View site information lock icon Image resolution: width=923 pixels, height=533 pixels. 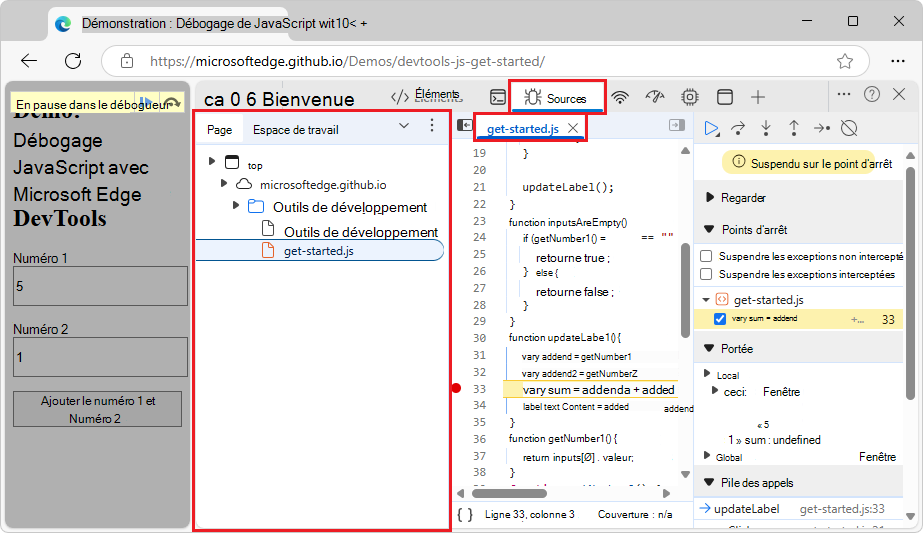127,61
